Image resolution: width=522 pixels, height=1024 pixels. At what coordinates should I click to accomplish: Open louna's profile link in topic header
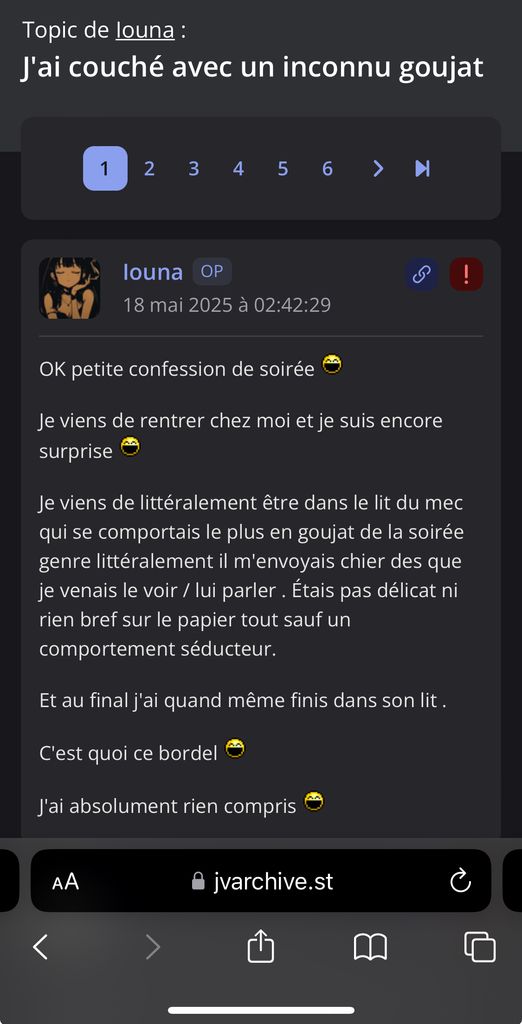tap(145, 30)
